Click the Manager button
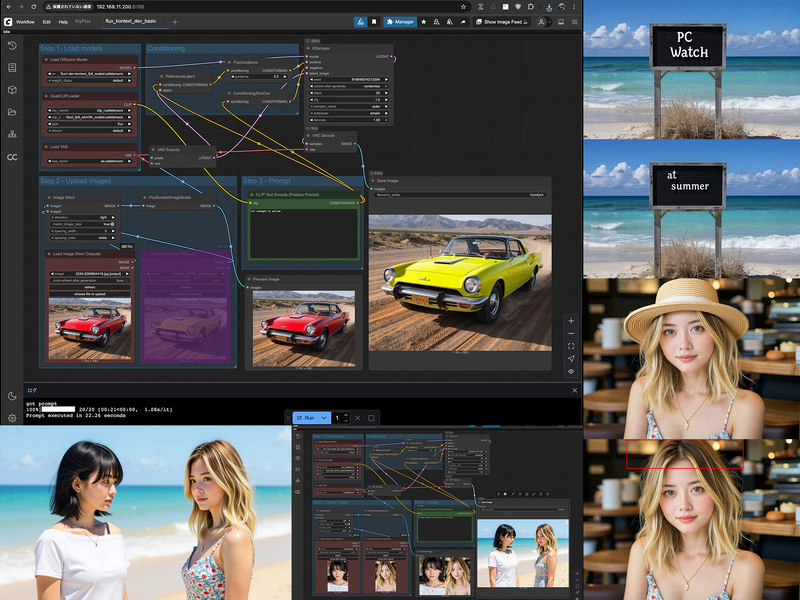The width and height of the screenshot is (800, 600). (400, 22)
